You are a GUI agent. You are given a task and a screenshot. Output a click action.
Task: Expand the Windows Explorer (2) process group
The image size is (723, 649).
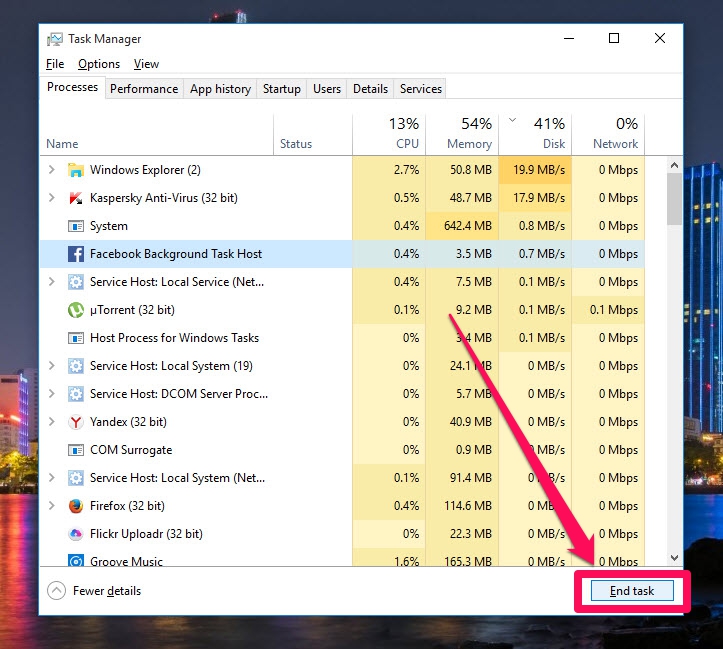click(x=52, y=170)
